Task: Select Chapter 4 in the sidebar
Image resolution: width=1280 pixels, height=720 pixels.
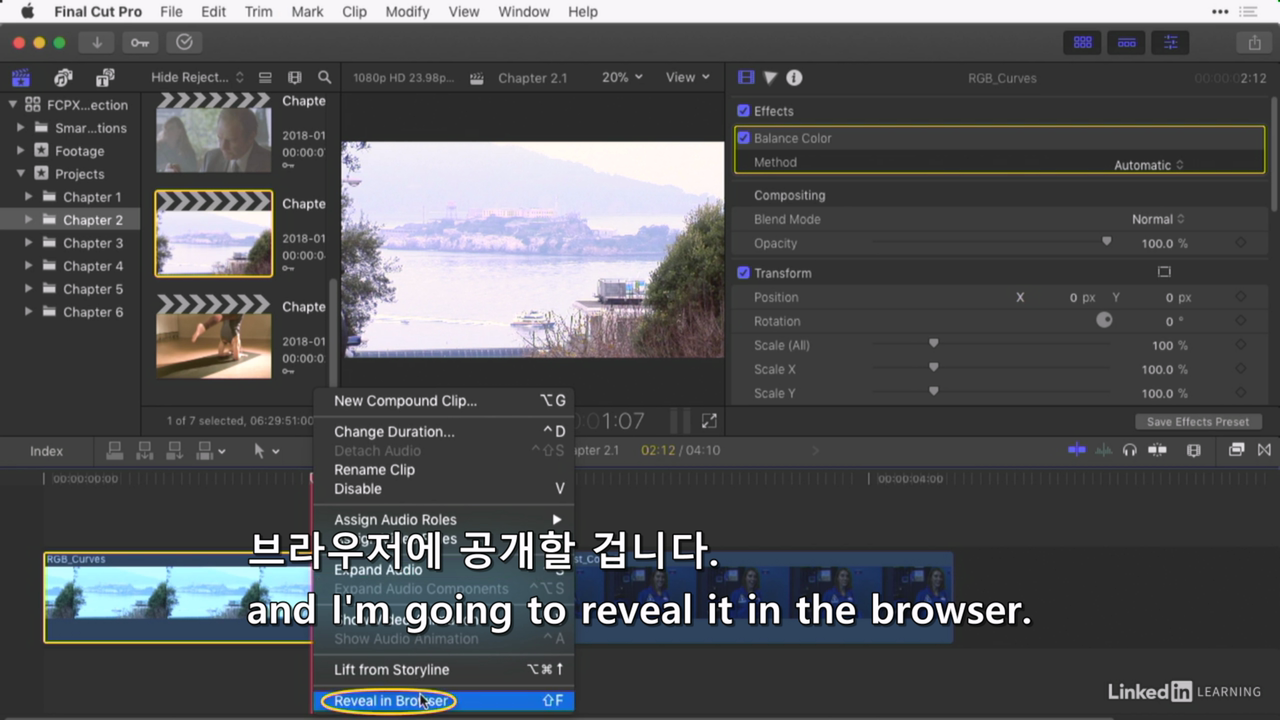Action: tap(93, 266)
